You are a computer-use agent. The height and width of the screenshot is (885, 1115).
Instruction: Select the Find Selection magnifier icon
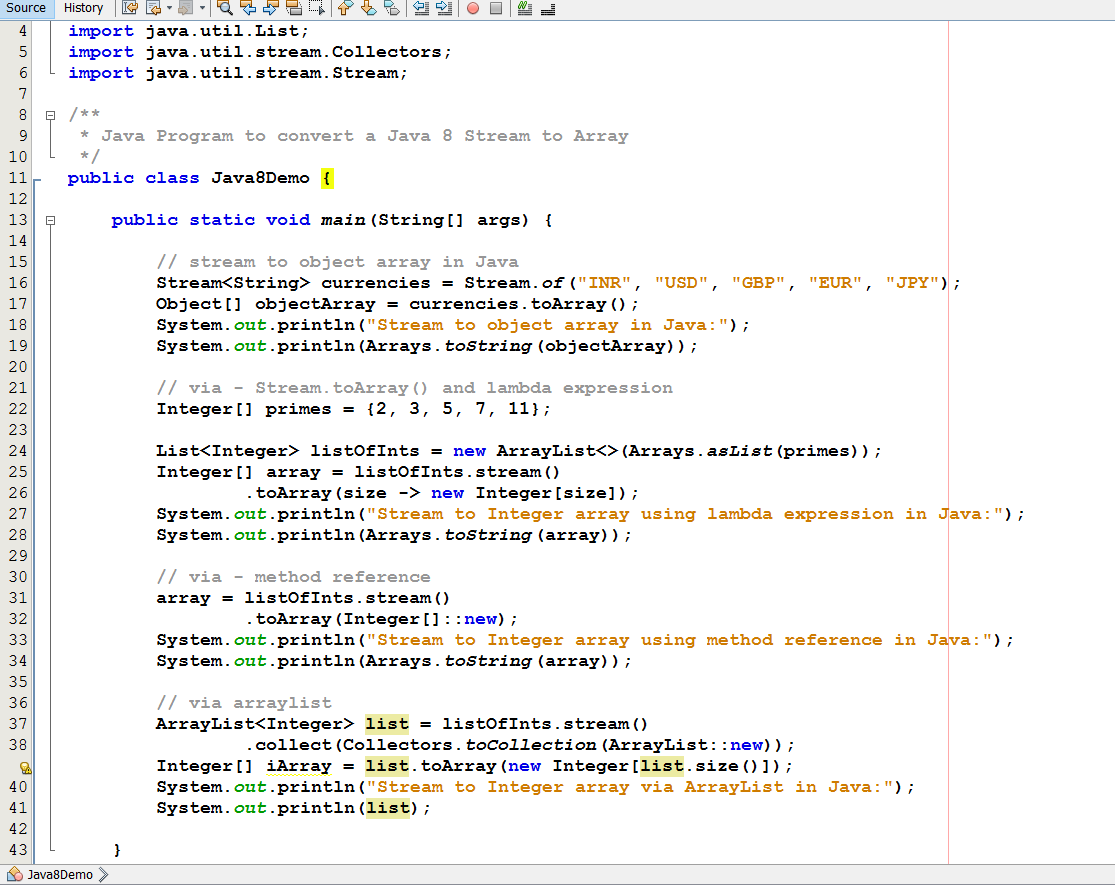[224, 8]
